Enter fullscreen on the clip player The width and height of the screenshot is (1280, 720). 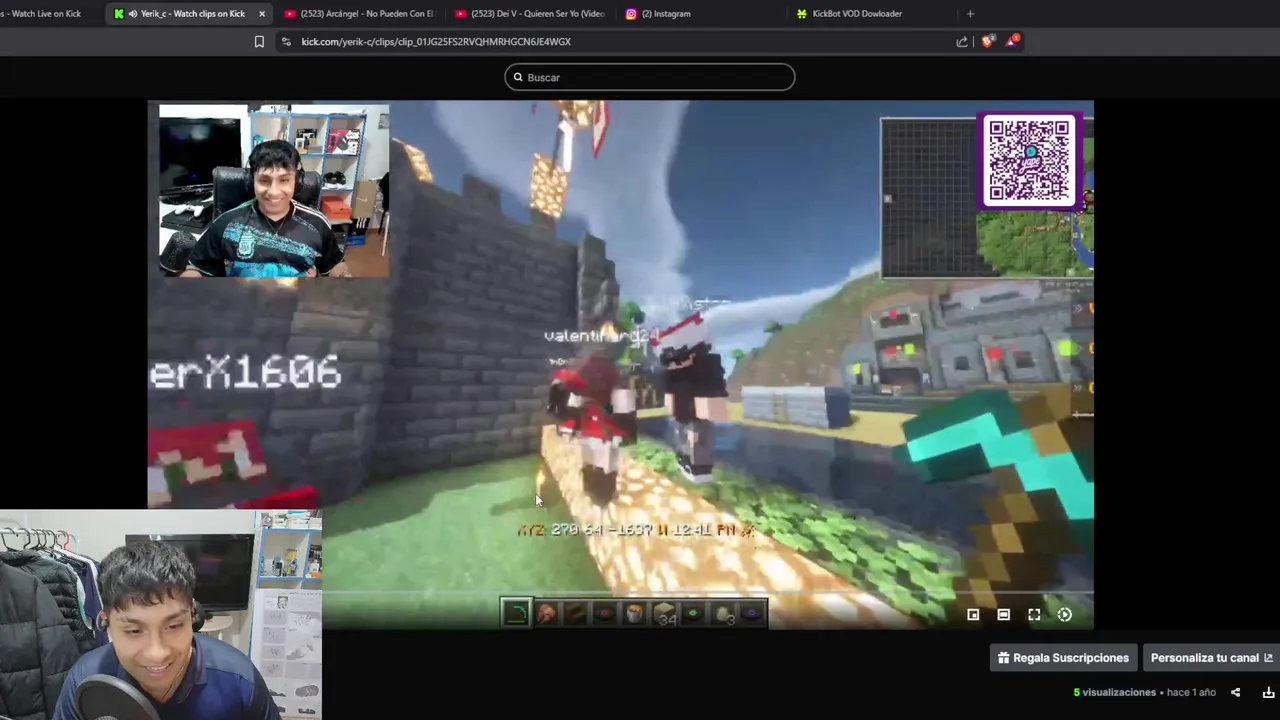1034,615
